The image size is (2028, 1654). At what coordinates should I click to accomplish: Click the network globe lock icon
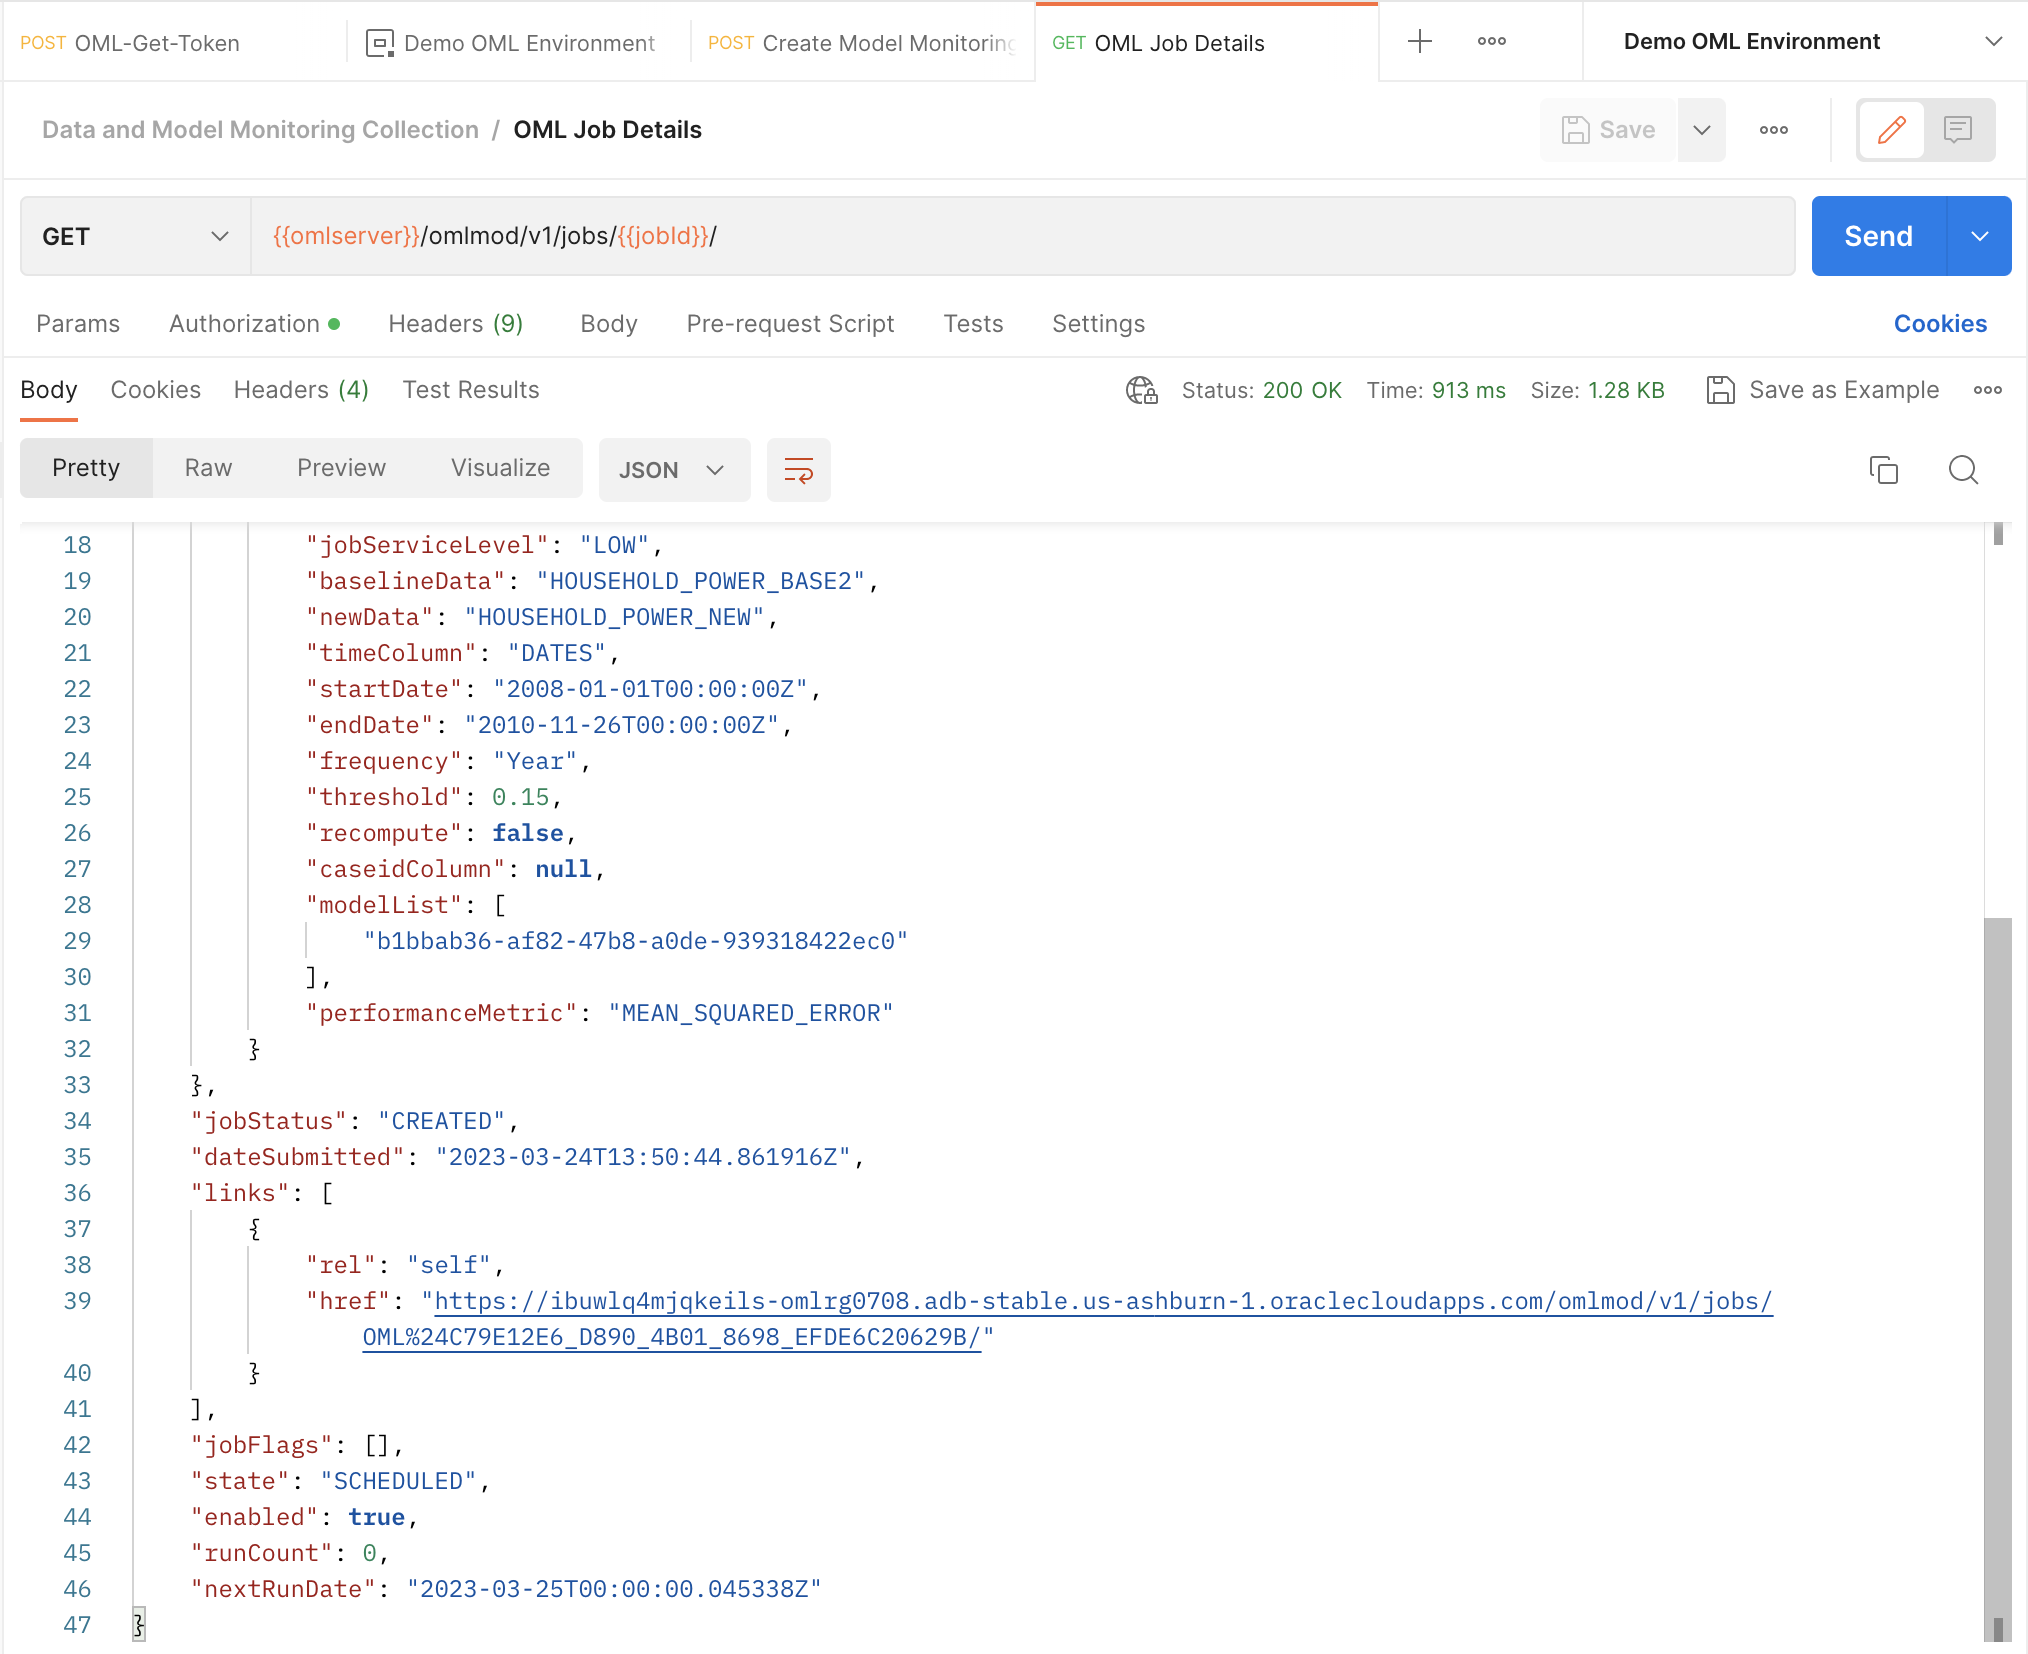pos(1141,390)
